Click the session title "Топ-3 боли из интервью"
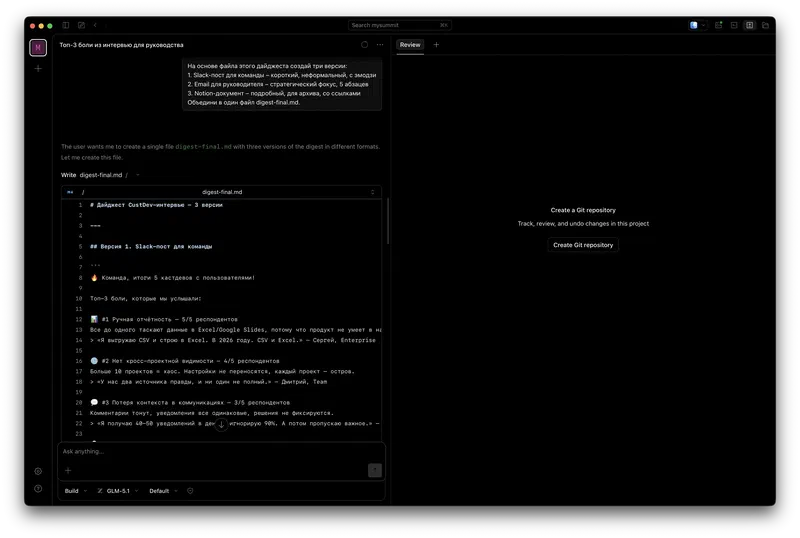The image size is (800, 538). [121, 45]
